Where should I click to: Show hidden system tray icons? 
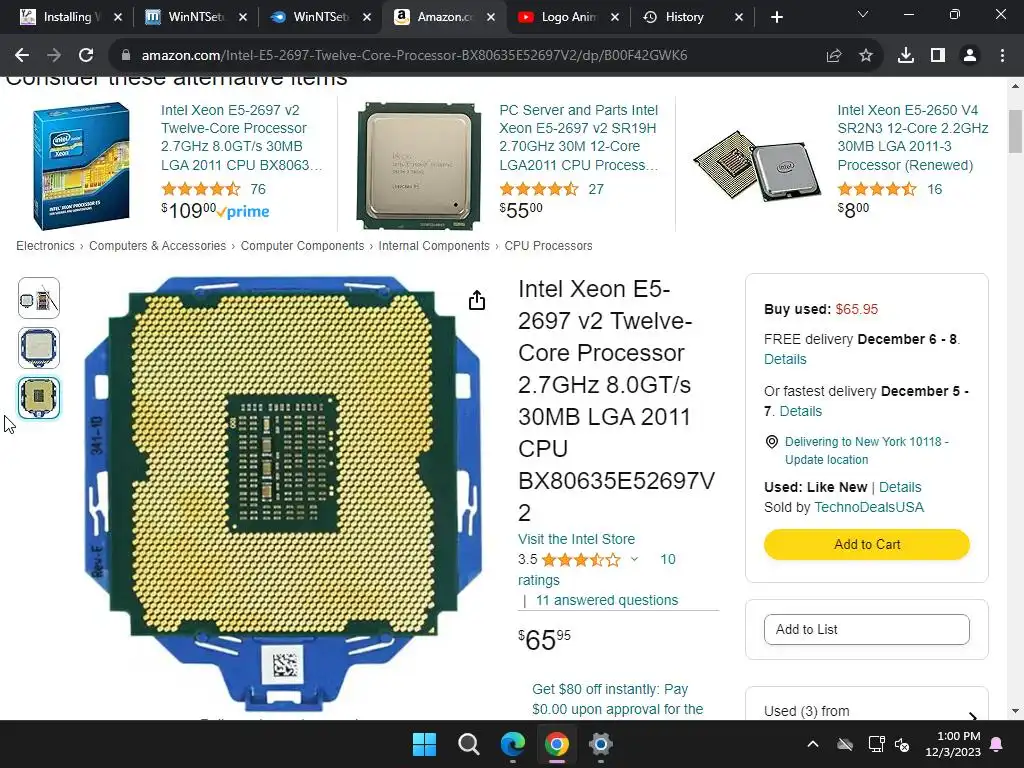(812, 744)
